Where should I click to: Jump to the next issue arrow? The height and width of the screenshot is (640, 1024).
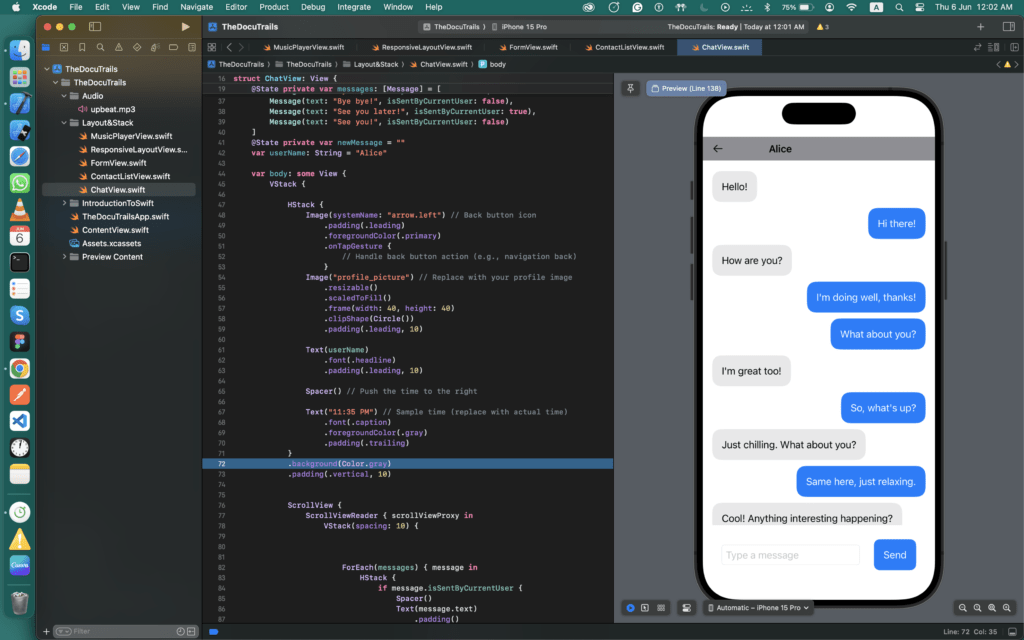tap(1016, 64)
